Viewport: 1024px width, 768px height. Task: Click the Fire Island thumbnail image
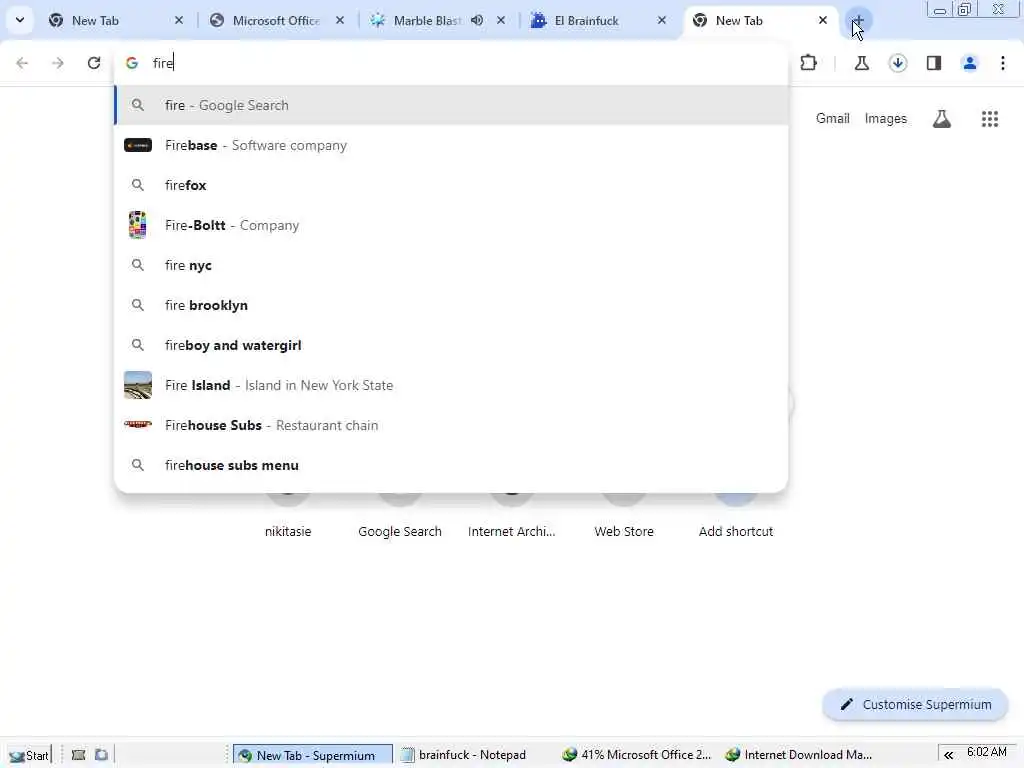click(138, 385)
